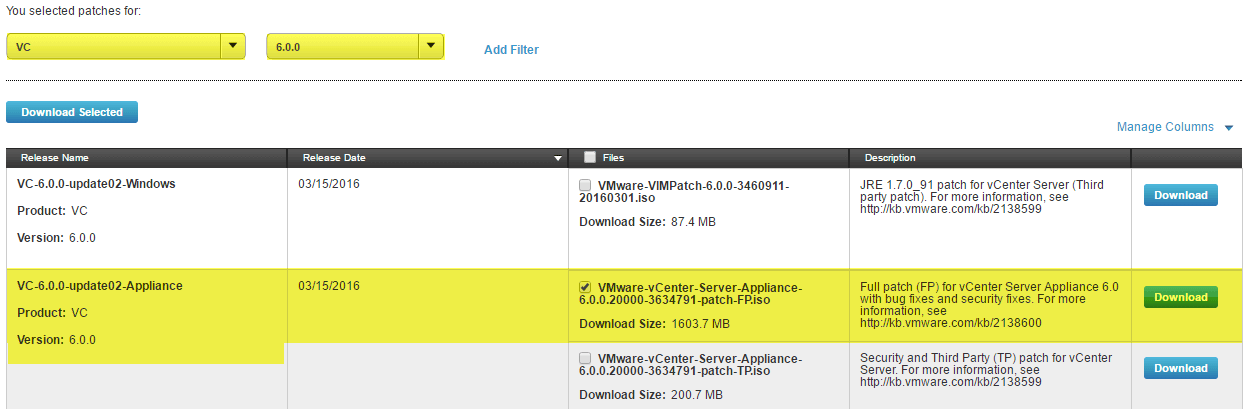The height and width of the screenshot is (409, 1249).
Task: Click the Release Name column header
Action: [147, 158]
